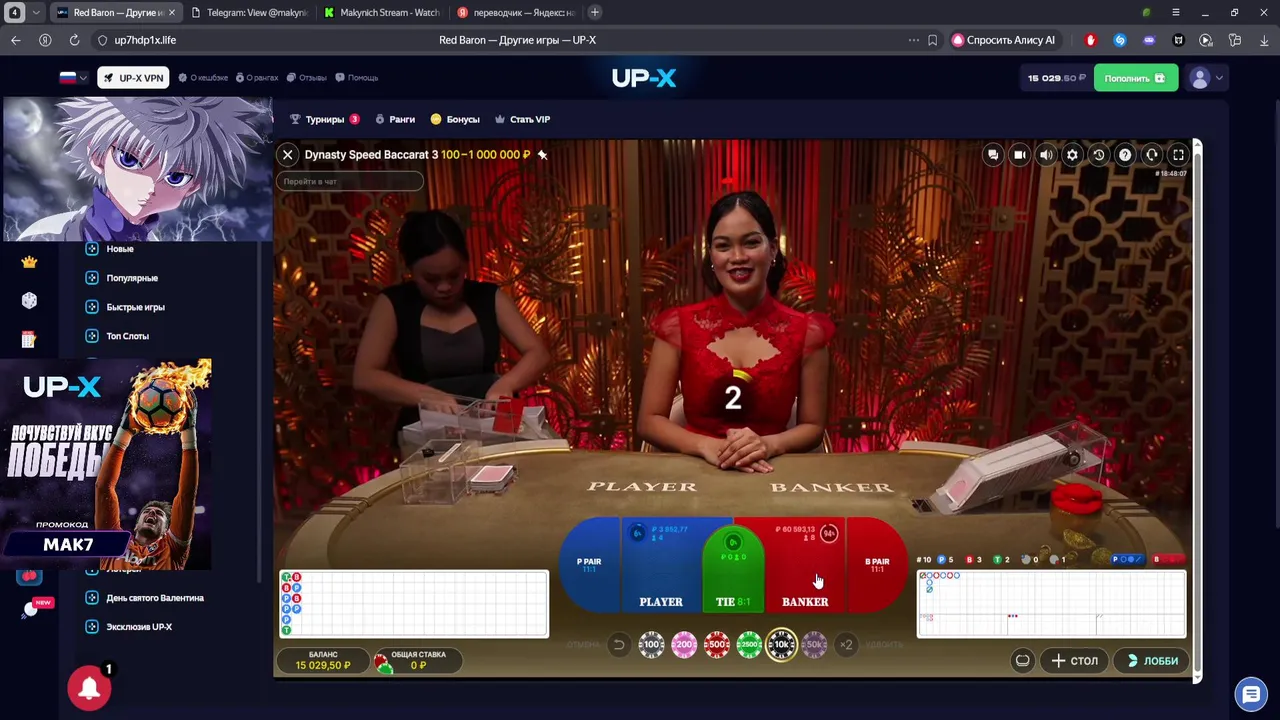Mark the game as favorite star icon
The width and height of the screenshot is (1280, 720).
542,155
